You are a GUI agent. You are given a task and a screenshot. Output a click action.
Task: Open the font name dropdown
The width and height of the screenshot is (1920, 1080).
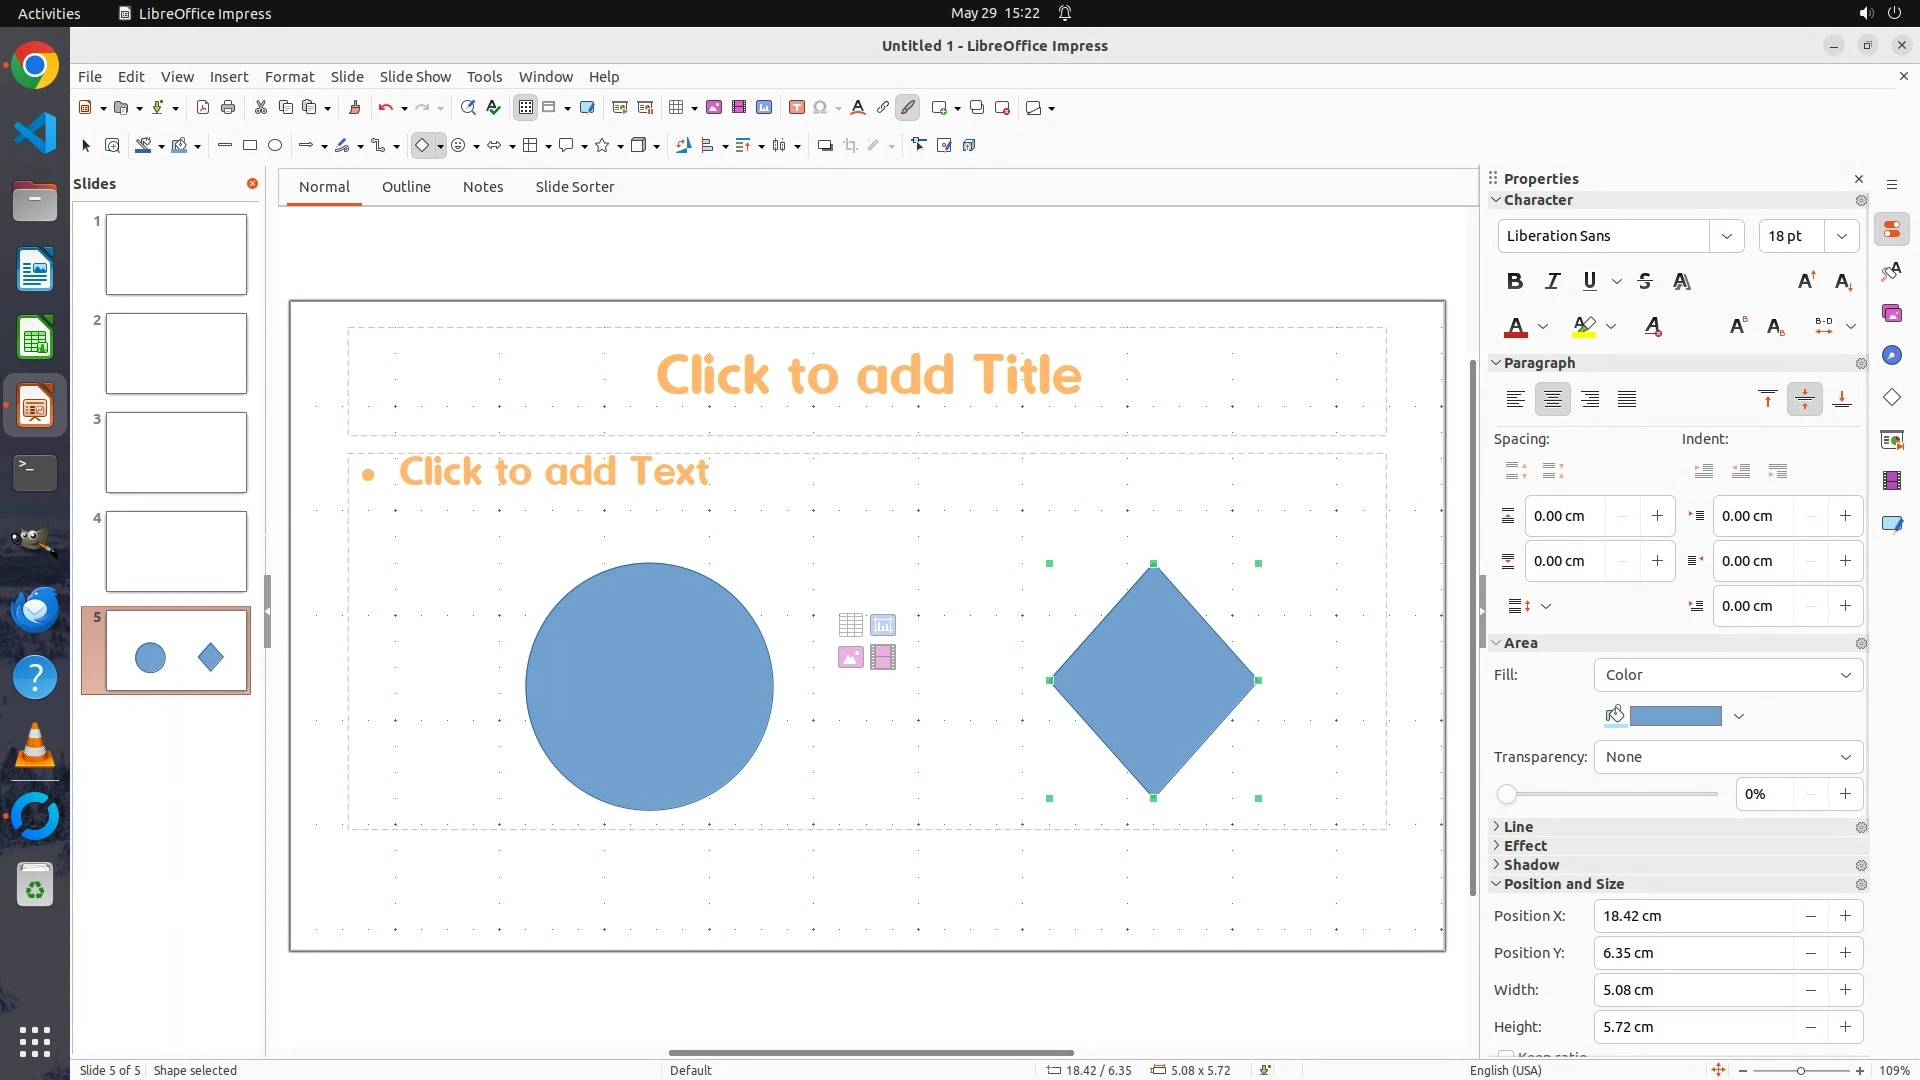click(1726, 236)
